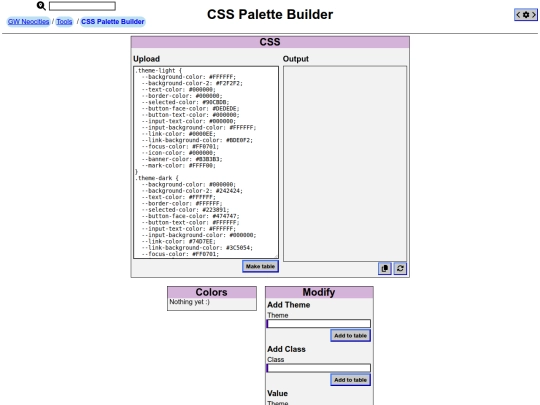Click the '--link-background-color: #3C5054;' line
540x405 pixels.
click(x=197, y=248)
